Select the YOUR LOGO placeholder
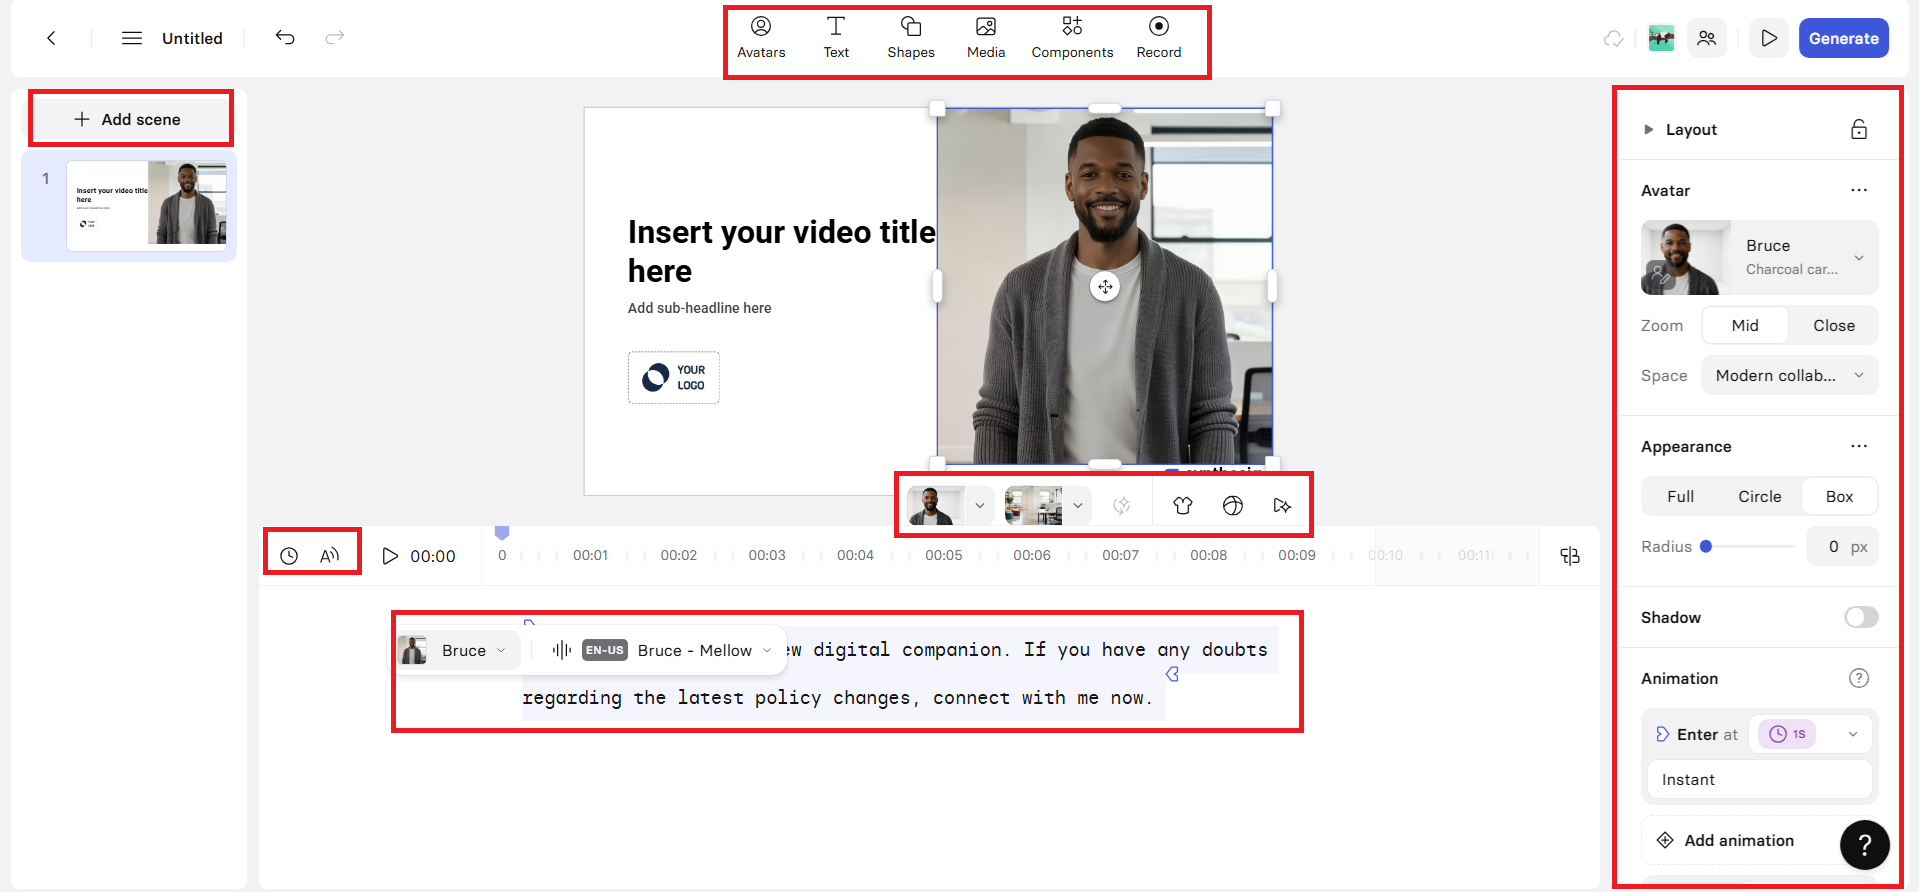The image size is (1919, 892). tap(674, 377)
